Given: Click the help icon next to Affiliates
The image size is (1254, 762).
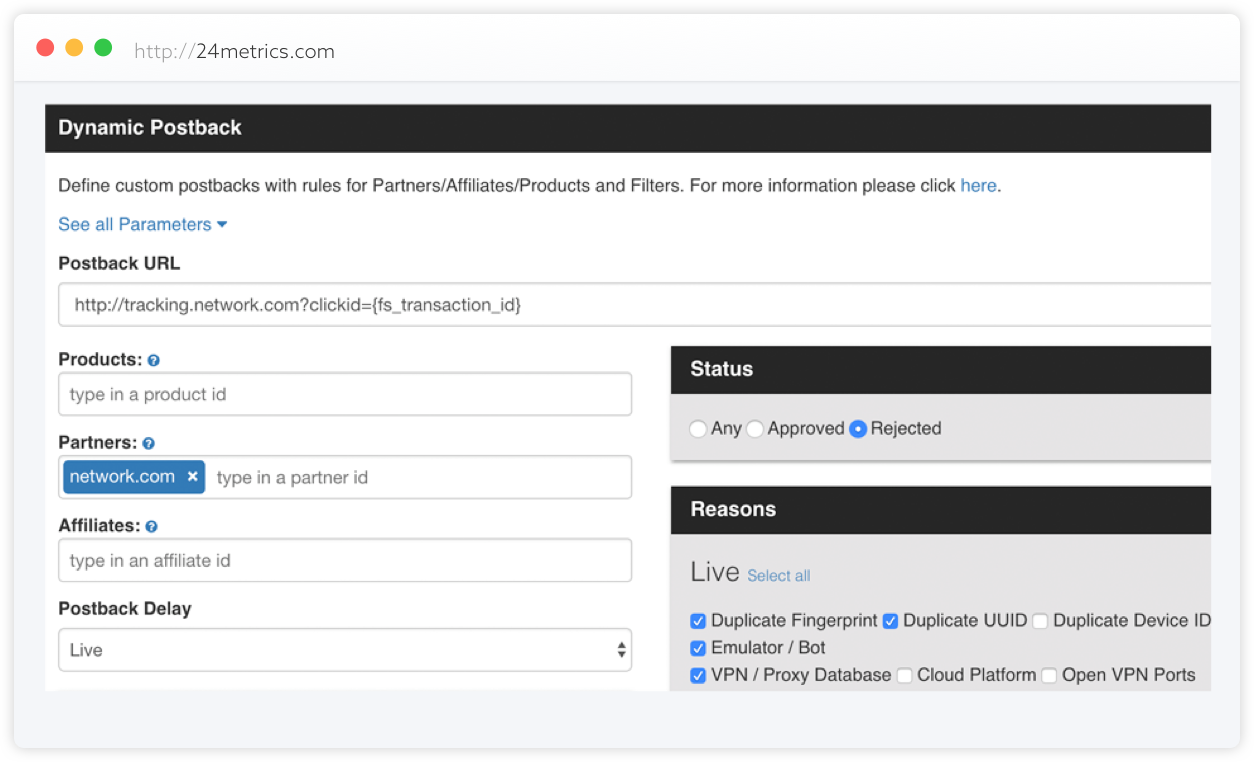Looking at the screenshot, I should tap(151, 526).
